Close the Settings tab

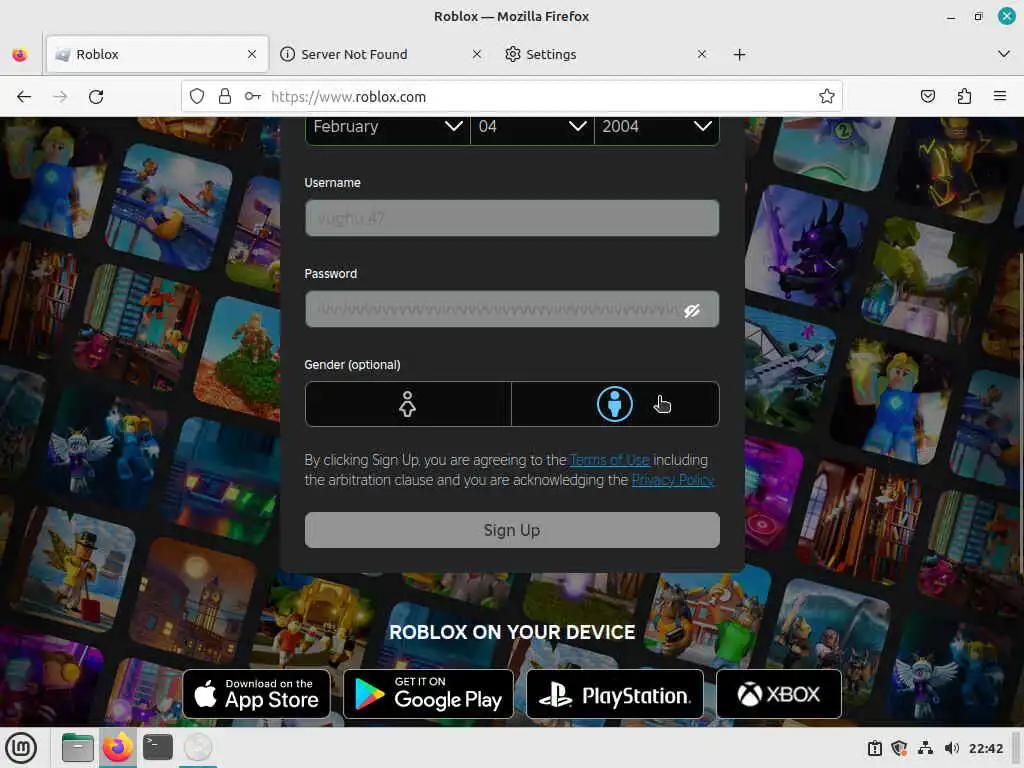click(x=701, y=54)
